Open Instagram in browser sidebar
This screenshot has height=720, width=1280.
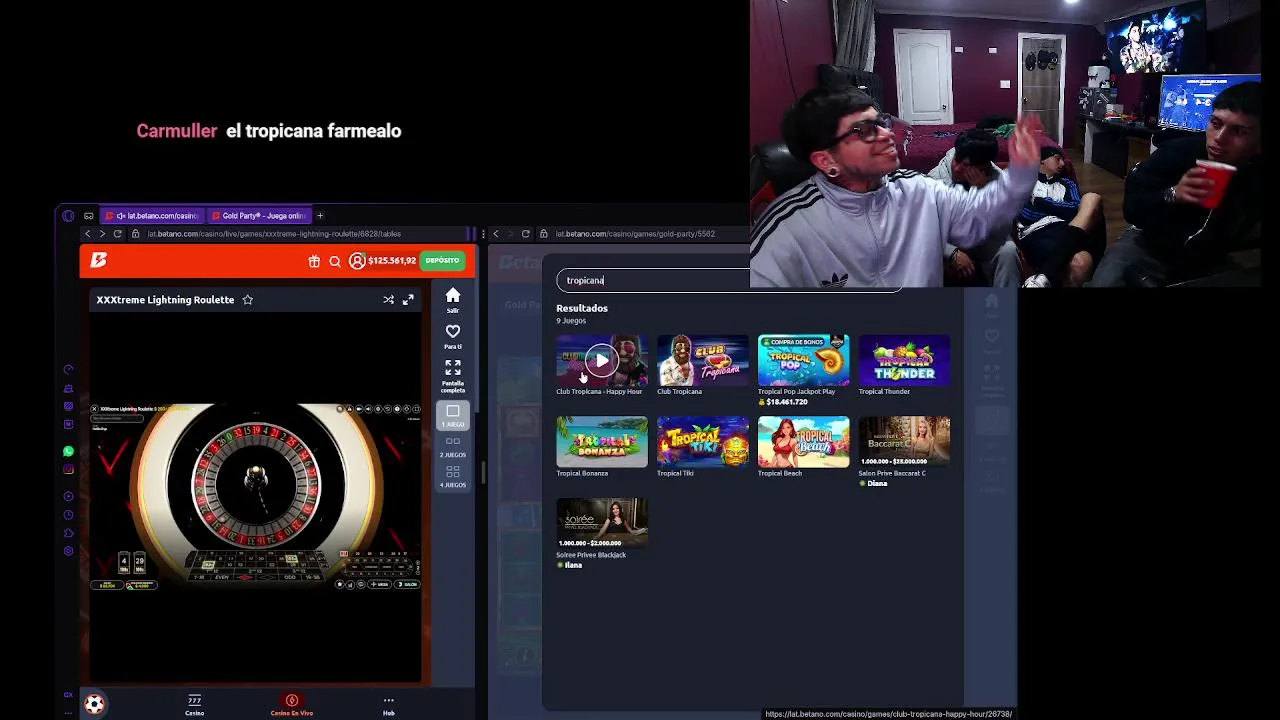(68, 469)
